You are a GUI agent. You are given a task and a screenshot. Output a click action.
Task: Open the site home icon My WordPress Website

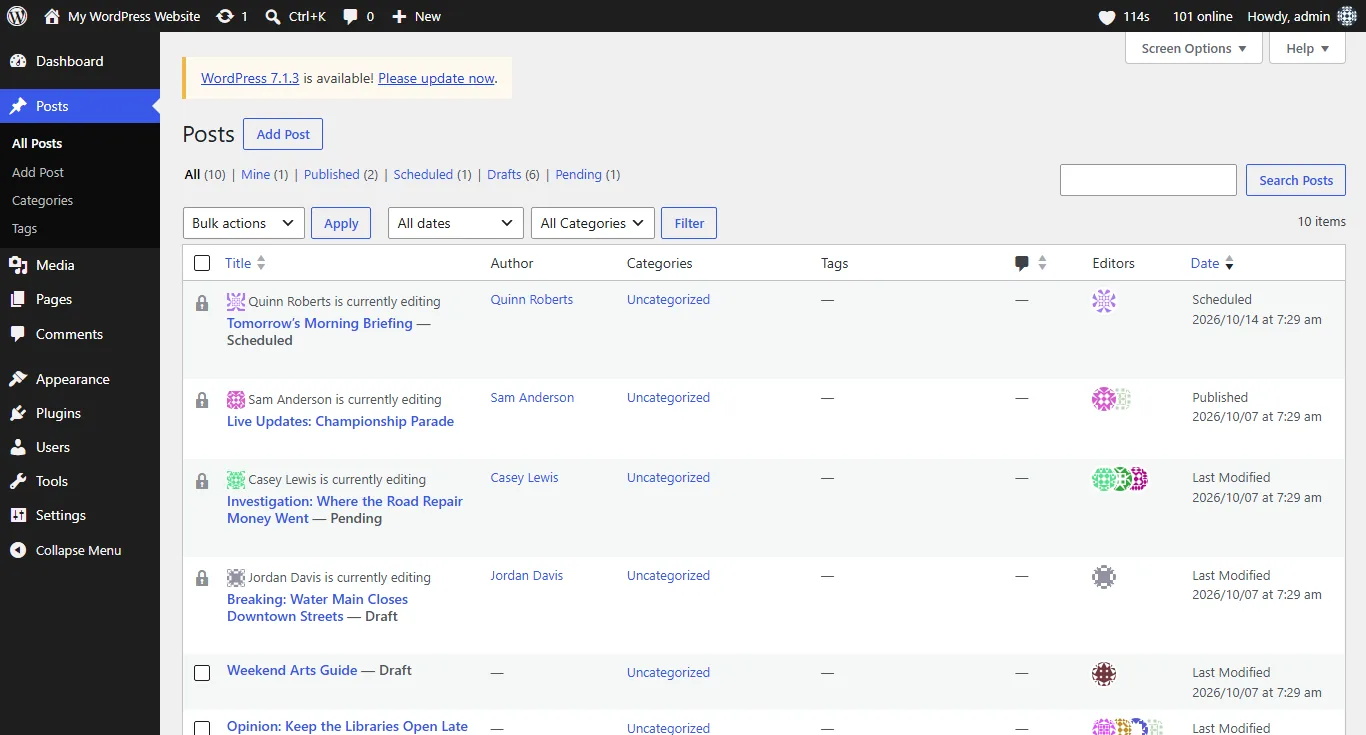click(52, 16)
